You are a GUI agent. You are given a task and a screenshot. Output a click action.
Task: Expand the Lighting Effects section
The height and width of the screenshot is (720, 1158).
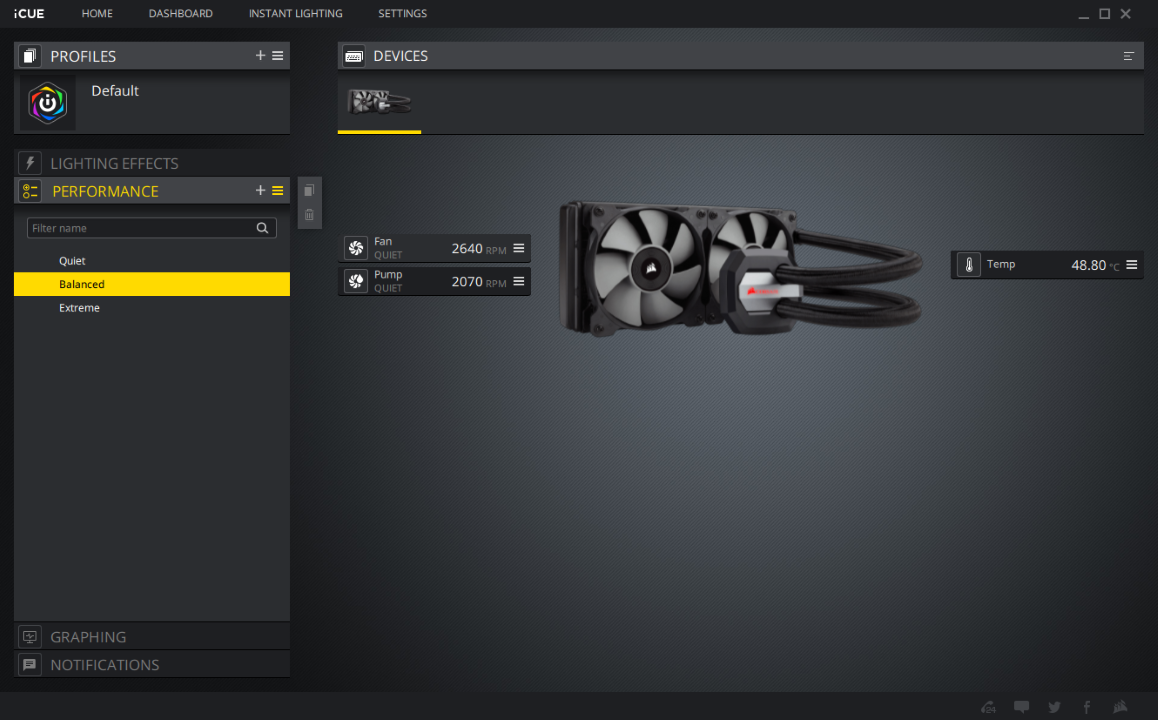(x=114, y=163)
